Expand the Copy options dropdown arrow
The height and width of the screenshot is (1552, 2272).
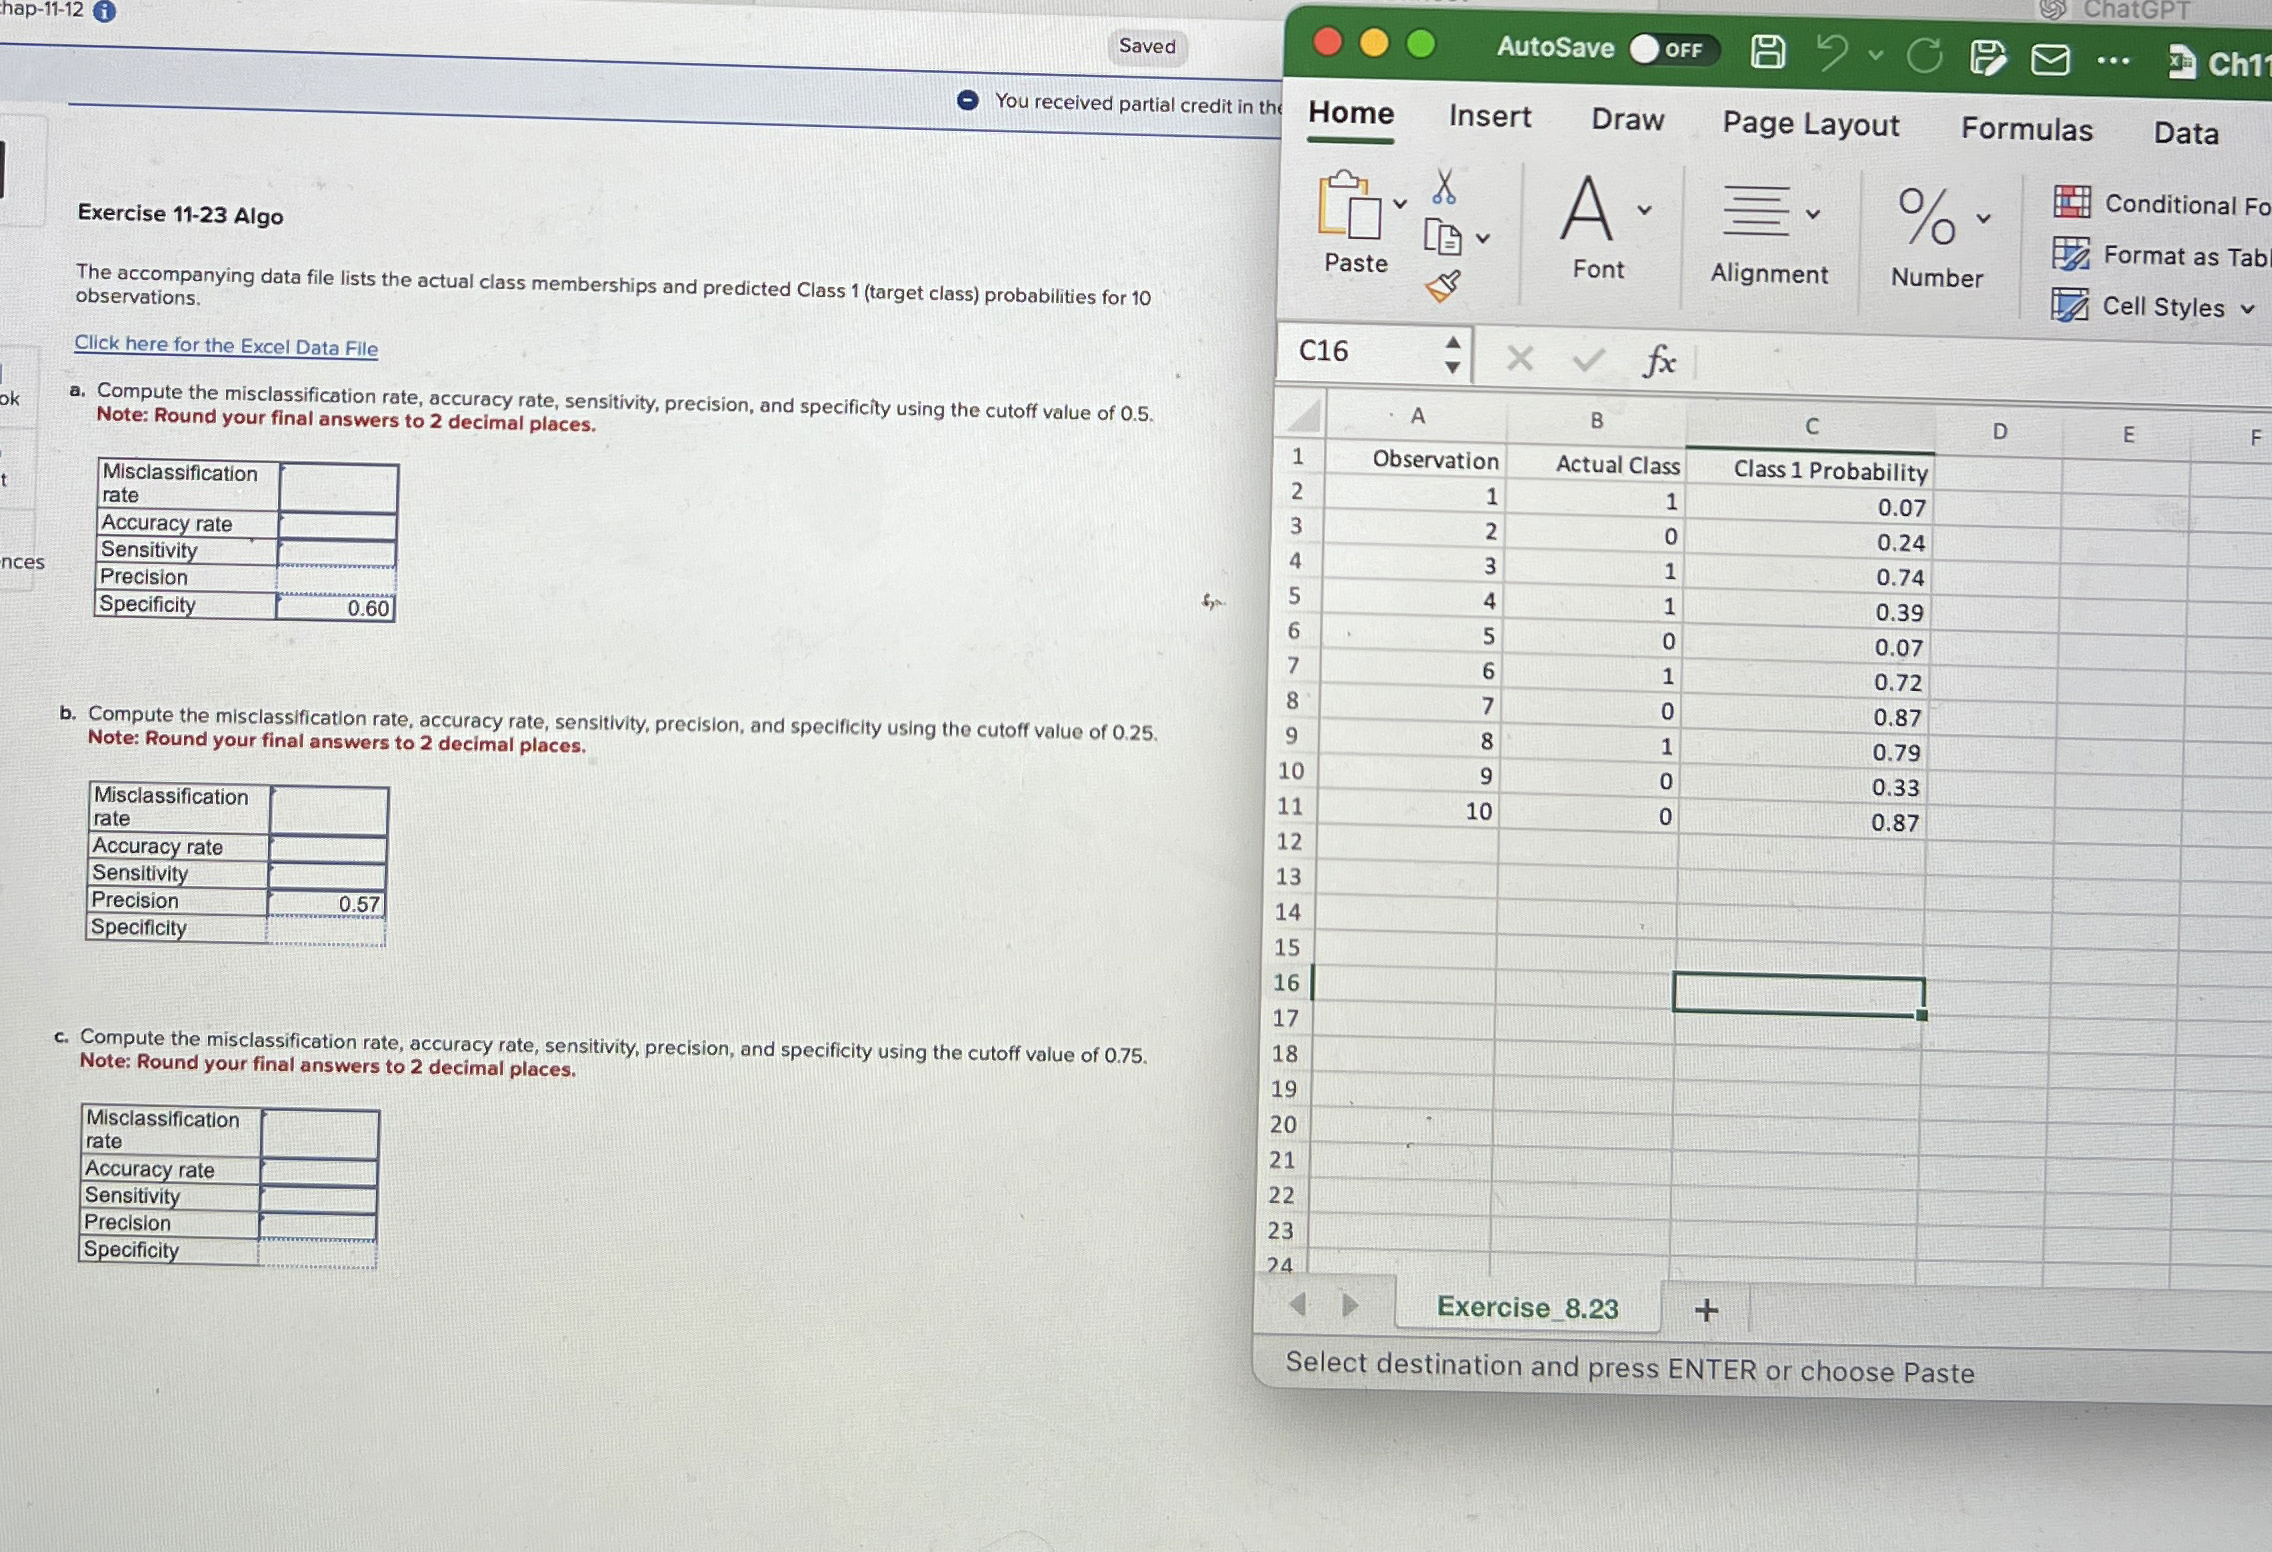point(1483,238)
